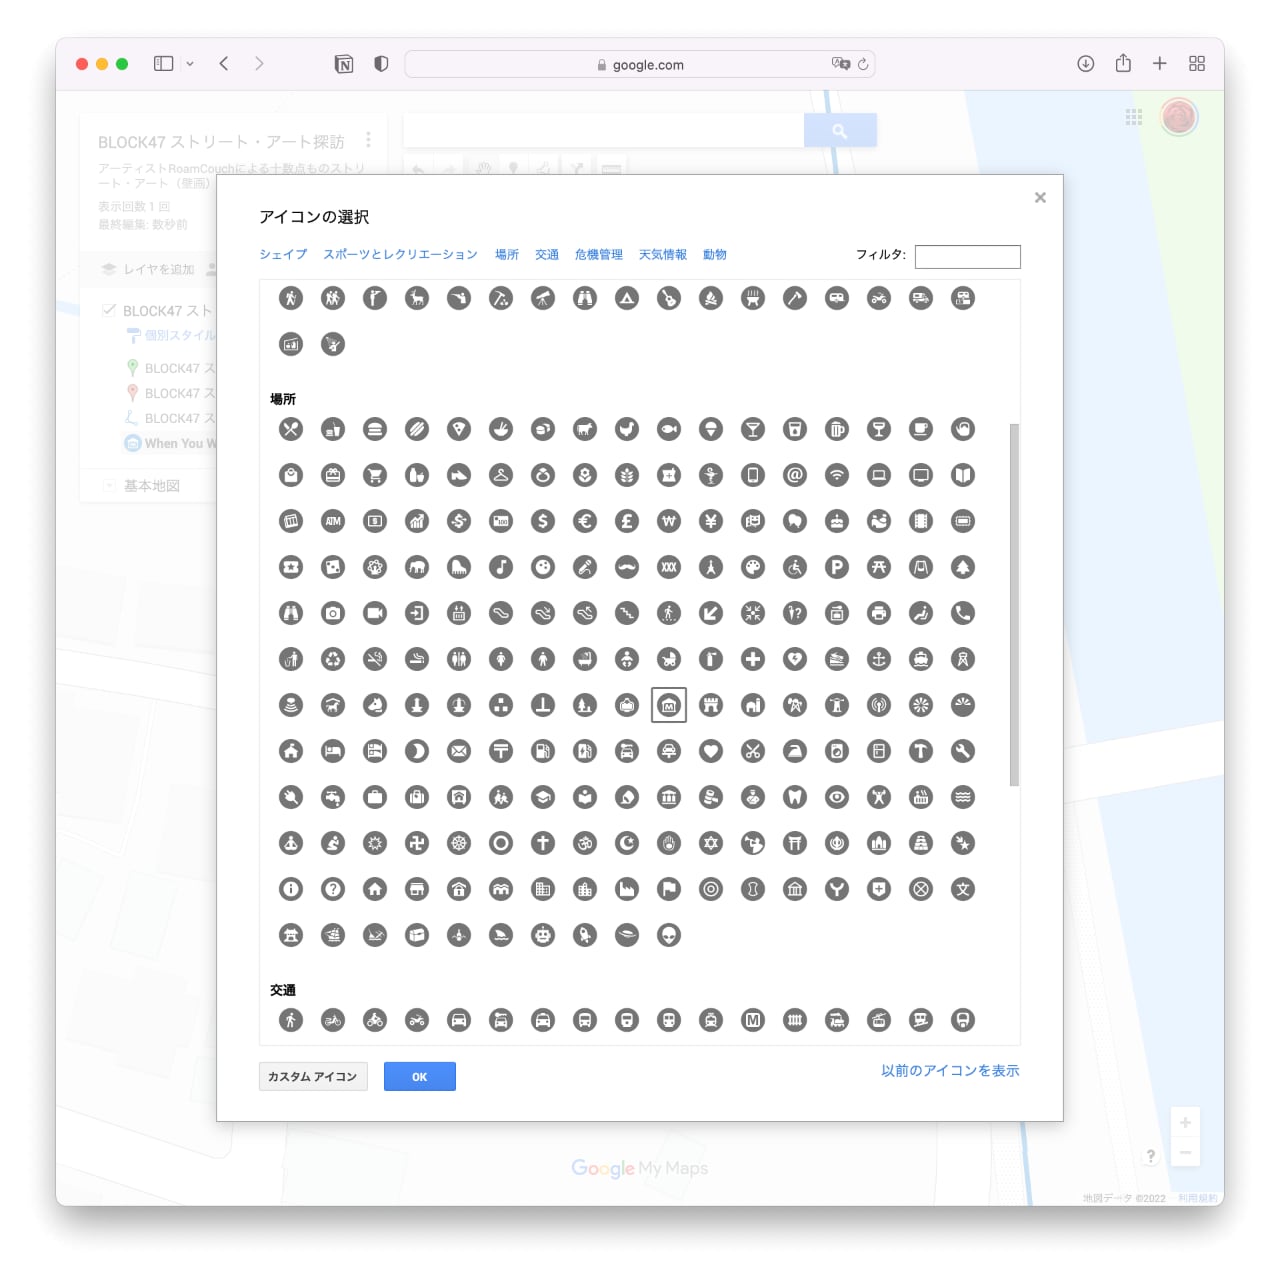Jump to スポーツとレクリエーション category
The image size is (1280, 1280).
point(400,255)
